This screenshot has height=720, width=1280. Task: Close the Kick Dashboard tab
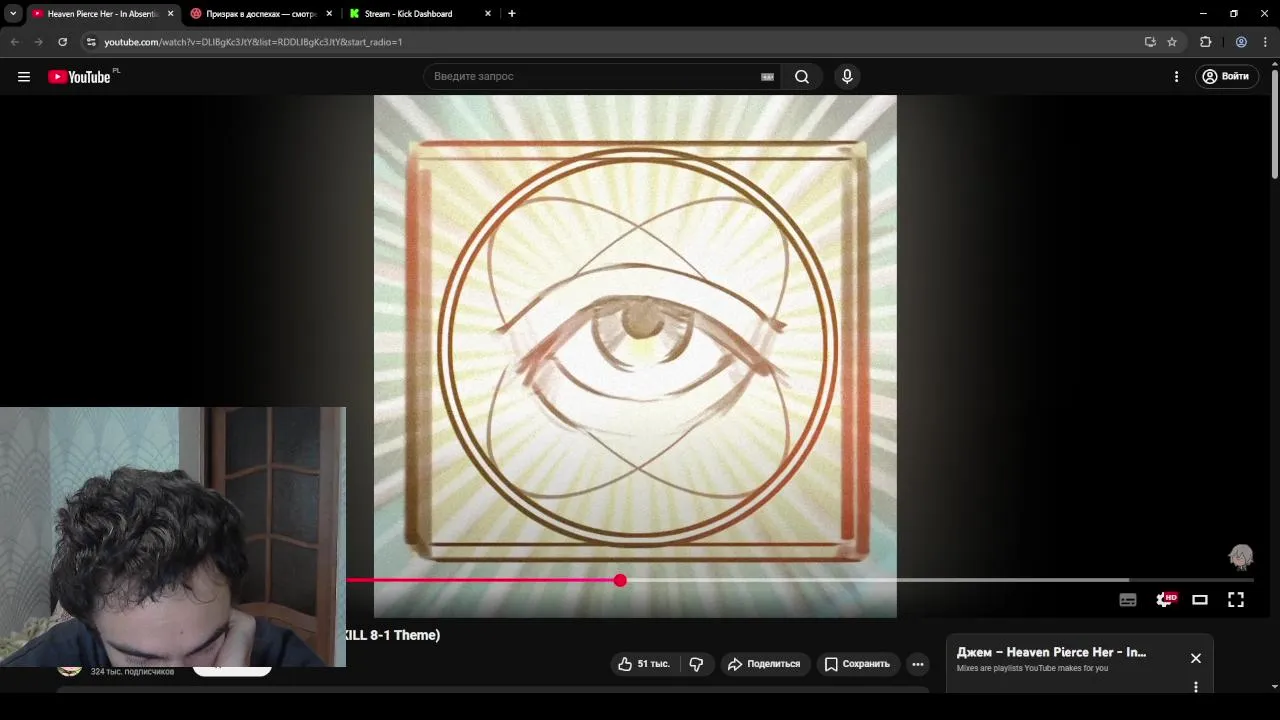point(488,14)
